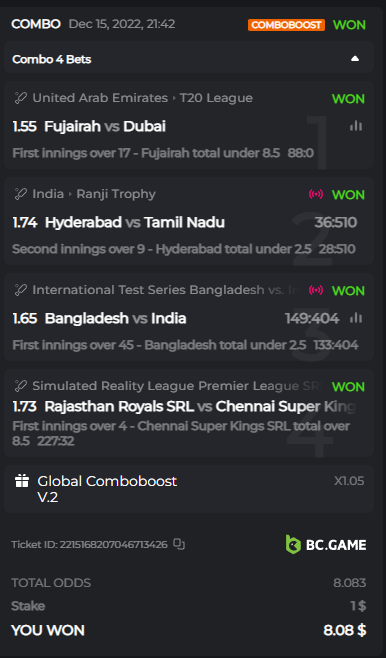
Task: Open the Hyderabad vs Tamil Nadu match
Action: pos(135,222)
